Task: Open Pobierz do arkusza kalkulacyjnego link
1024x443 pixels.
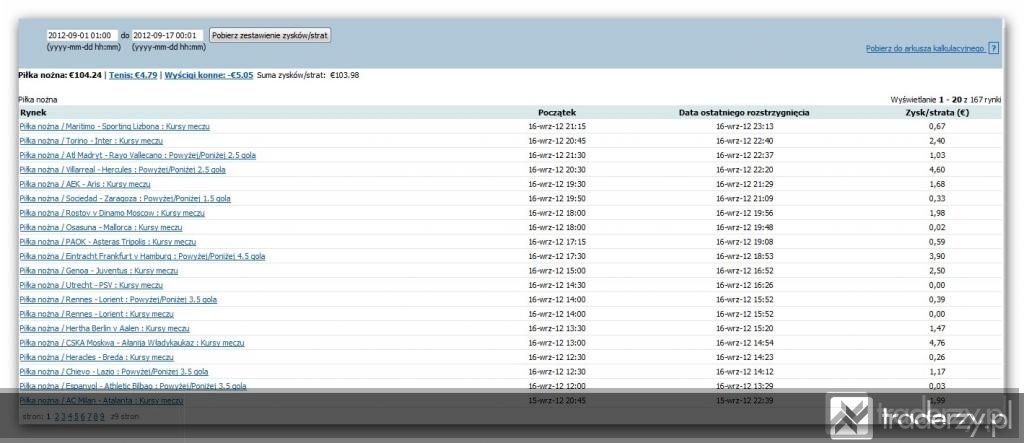Action: point(925,48)
